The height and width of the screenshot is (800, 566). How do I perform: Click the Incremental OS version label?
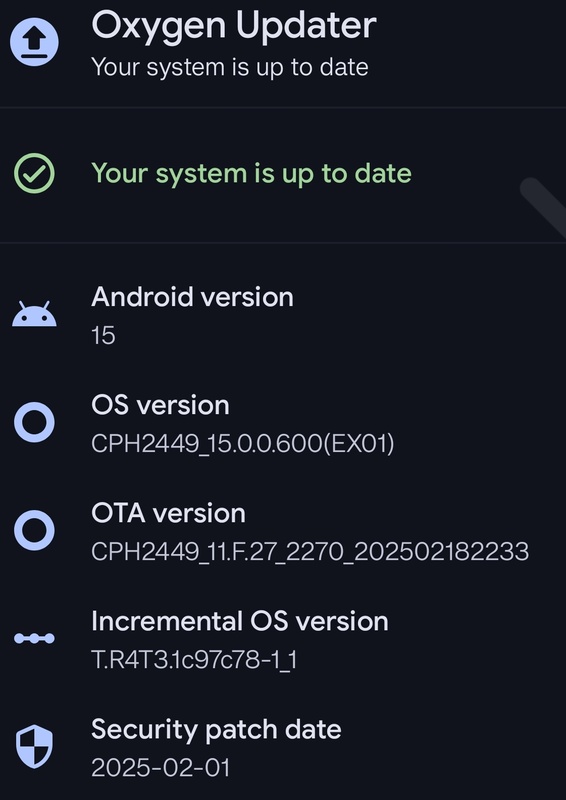point(240,621)
